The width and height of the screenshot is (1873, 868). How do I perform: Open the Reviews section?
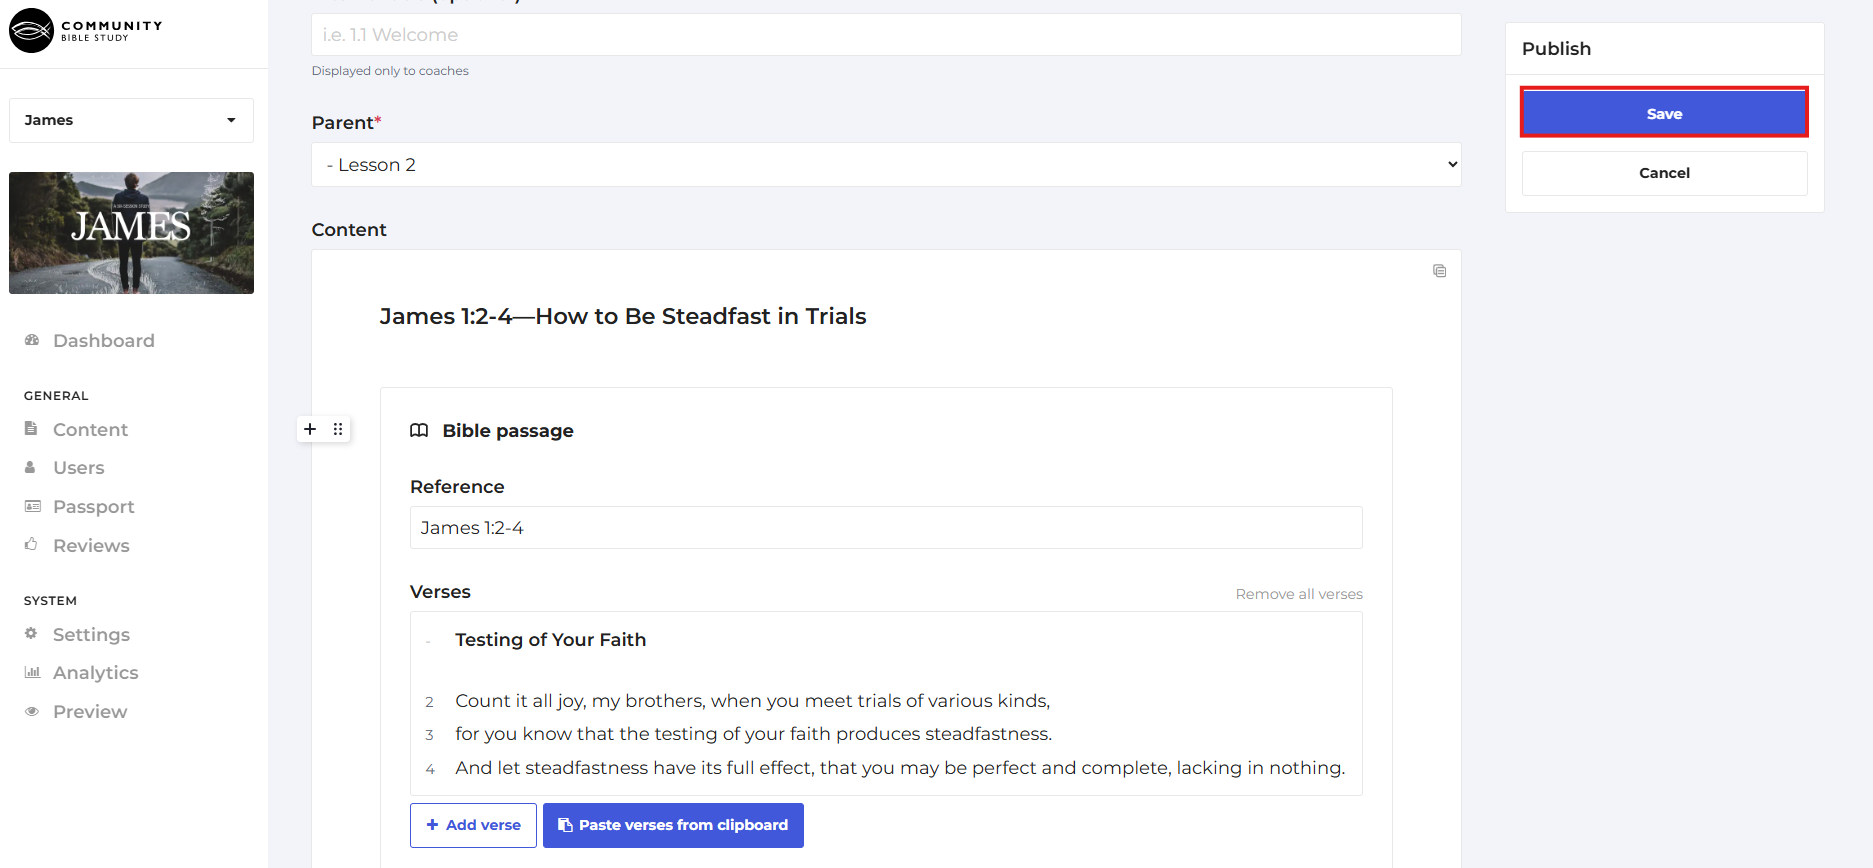click(91, 546)
